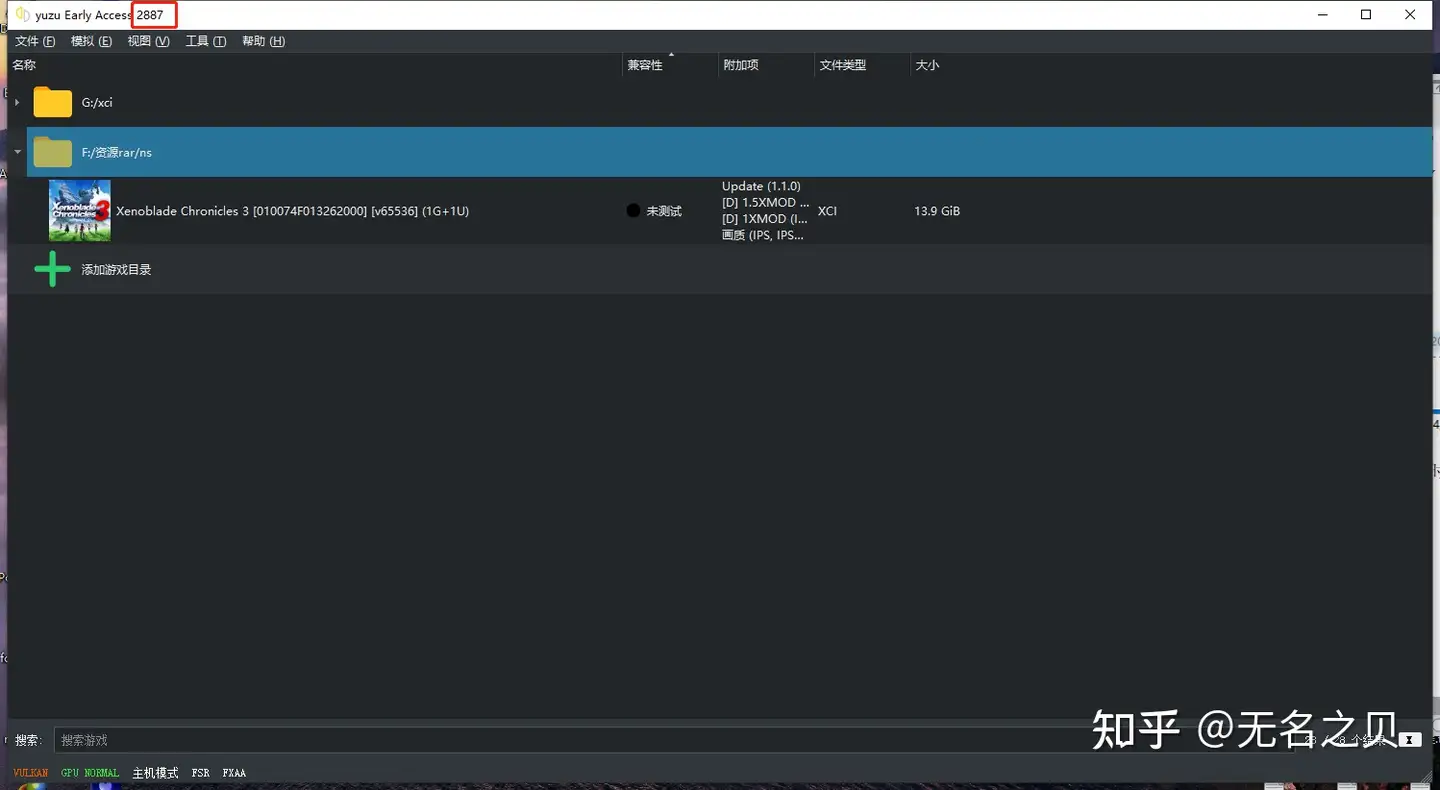The width and height of the screenshot is (1440, 790).
Task: Select the F:/资源rar/ns directory row
Action: click(729, 152)
